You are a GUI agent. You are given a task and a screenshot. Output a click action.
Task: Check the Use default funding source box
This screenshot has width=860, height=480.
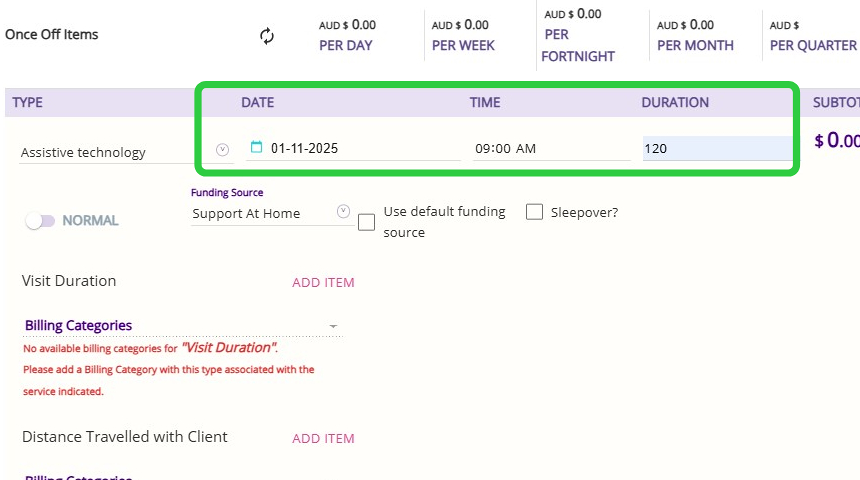pyautogui.click(x=367, y=222)
